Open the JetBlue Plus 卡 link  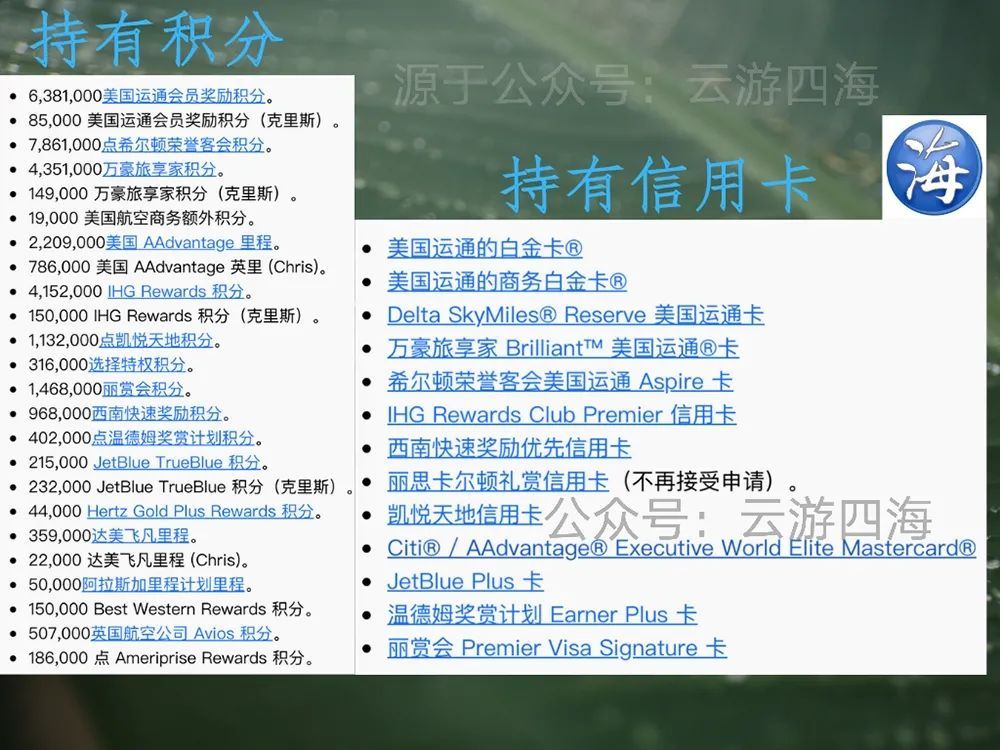[465, 581]
